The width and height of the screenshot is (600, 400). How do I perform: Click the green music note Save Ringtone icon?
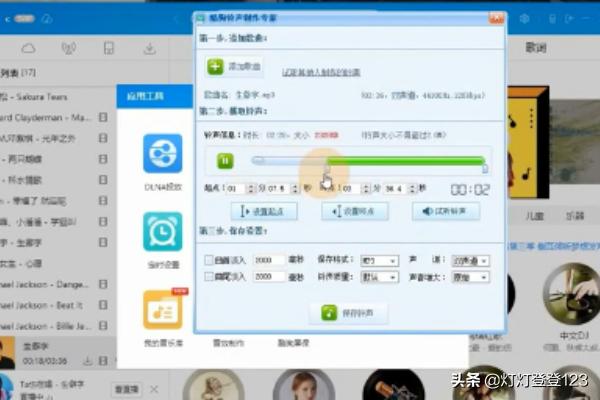coord(329,313)
